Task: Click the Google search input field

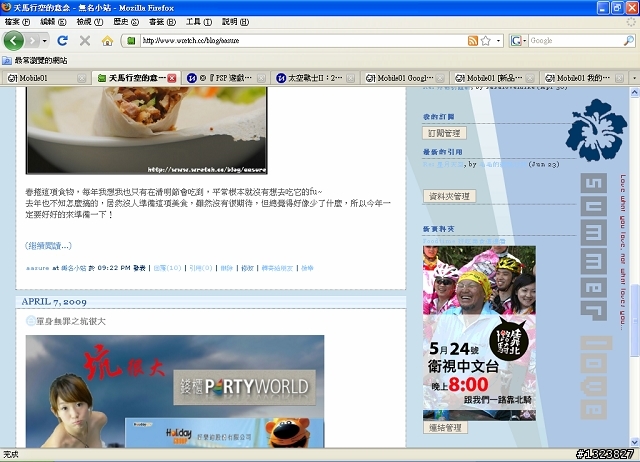Action: pos(576,40)
